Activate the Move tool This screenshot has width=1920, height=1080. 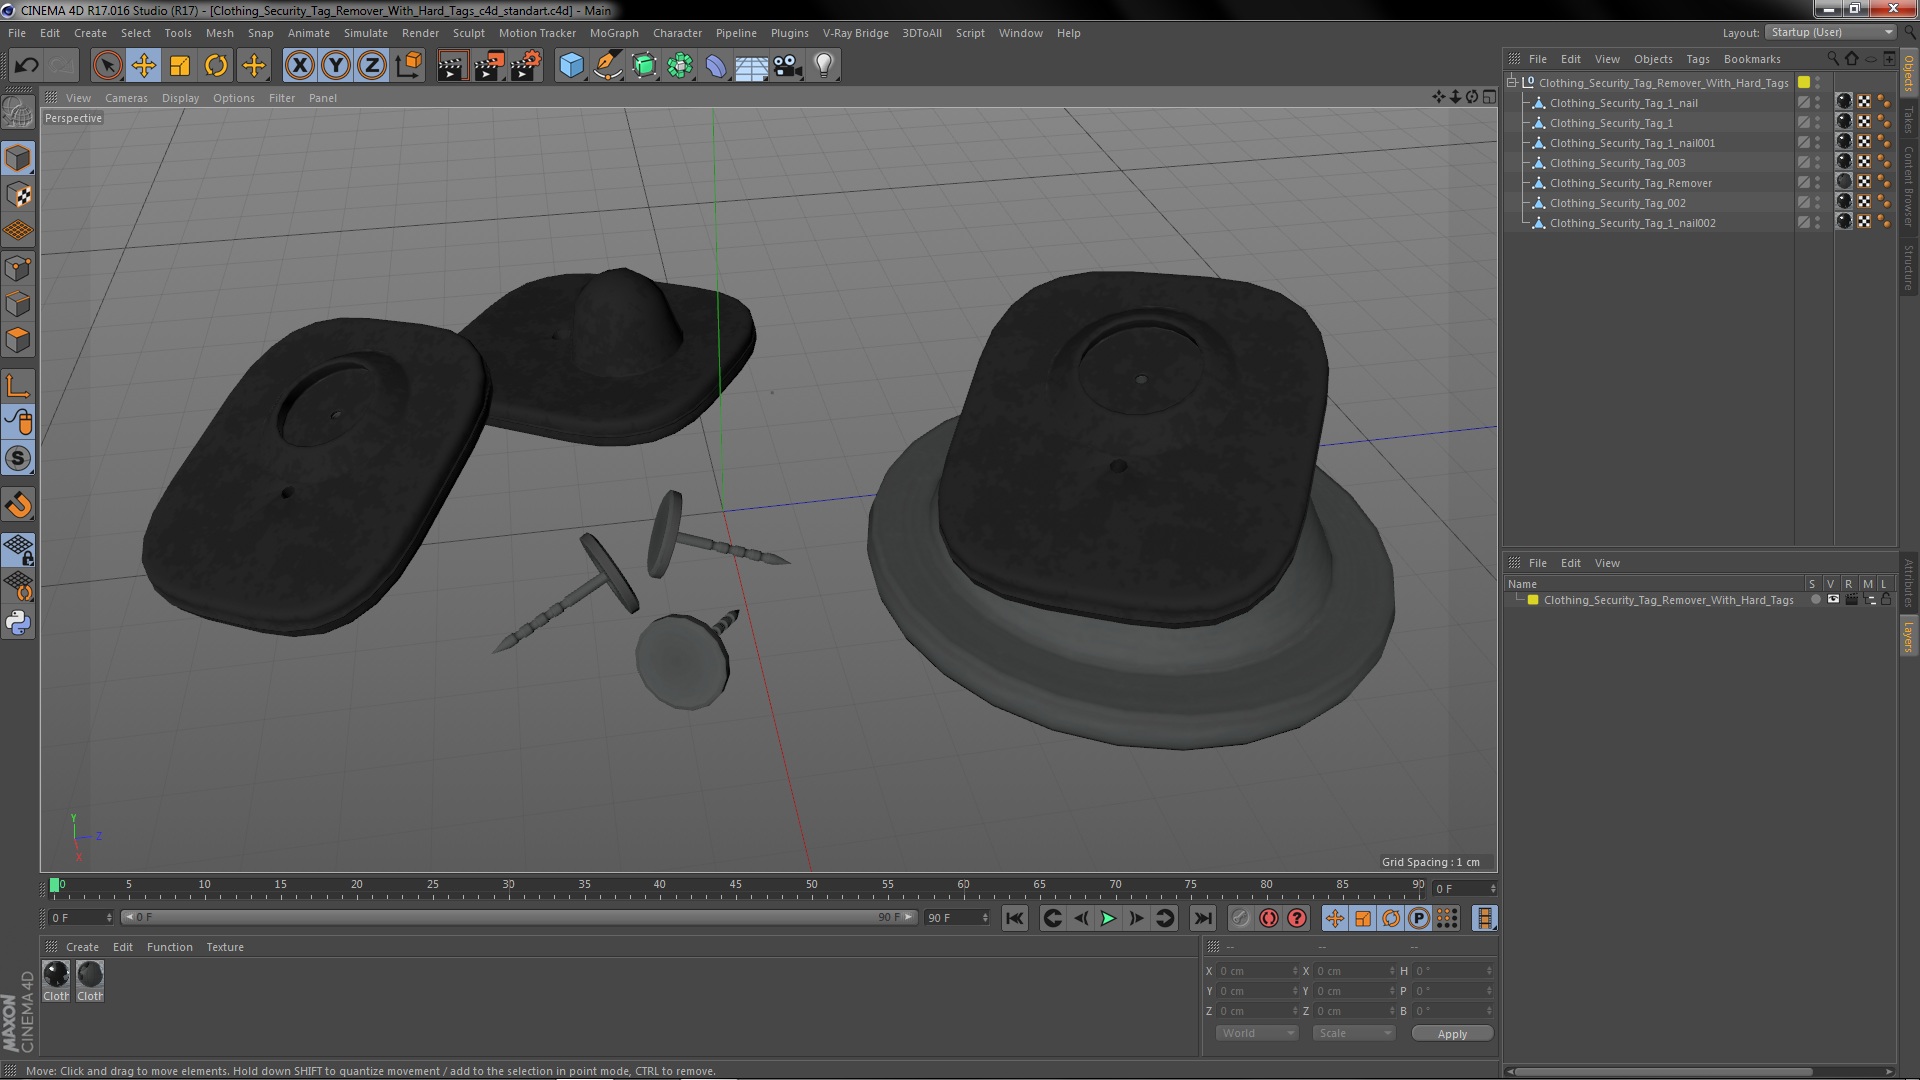tap(143, 66)
